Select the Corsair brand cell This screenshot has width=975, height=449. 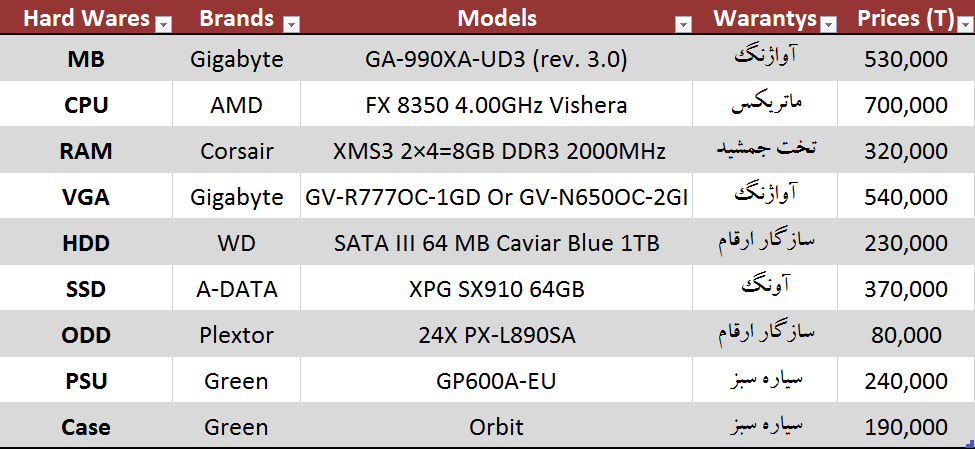coord(236,152)
